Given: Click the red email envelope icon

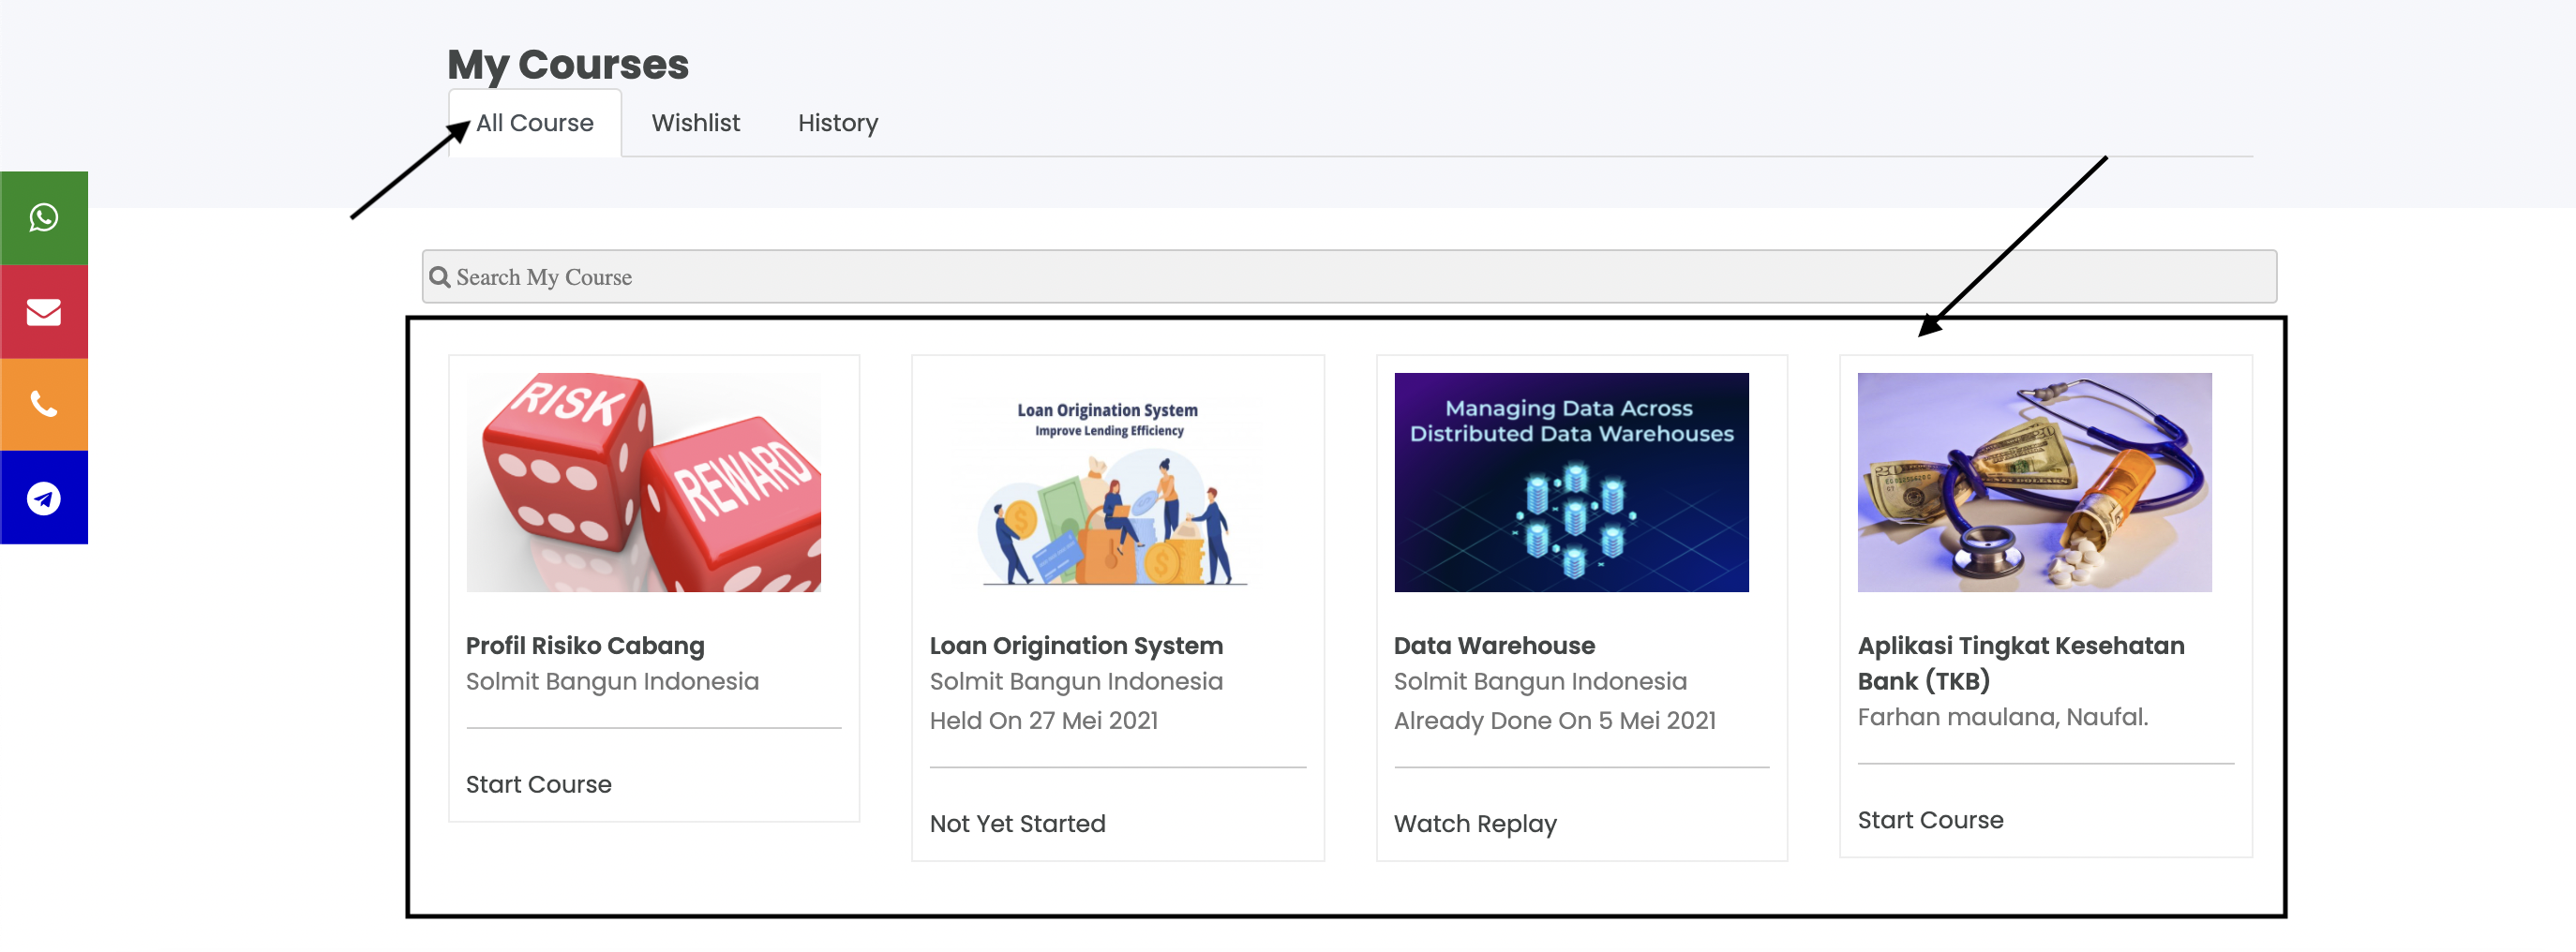Looking at the screenshot, I should coord(44,312).
